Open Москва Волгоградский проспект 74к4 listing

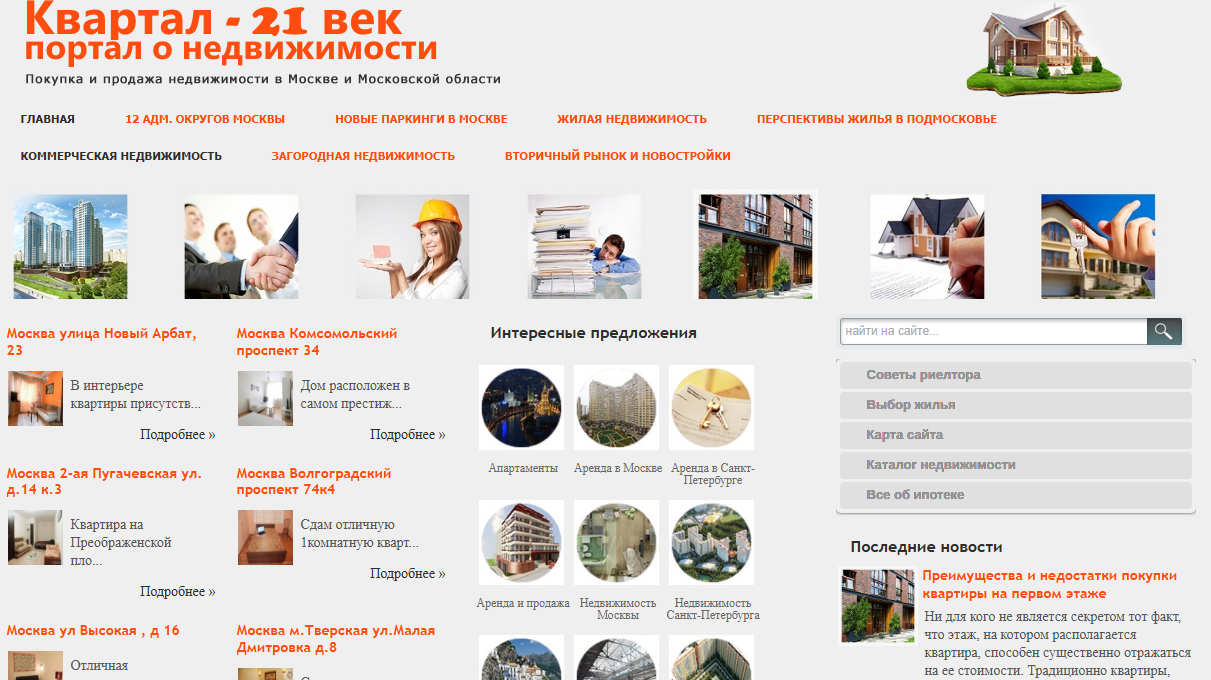point(314,481)
